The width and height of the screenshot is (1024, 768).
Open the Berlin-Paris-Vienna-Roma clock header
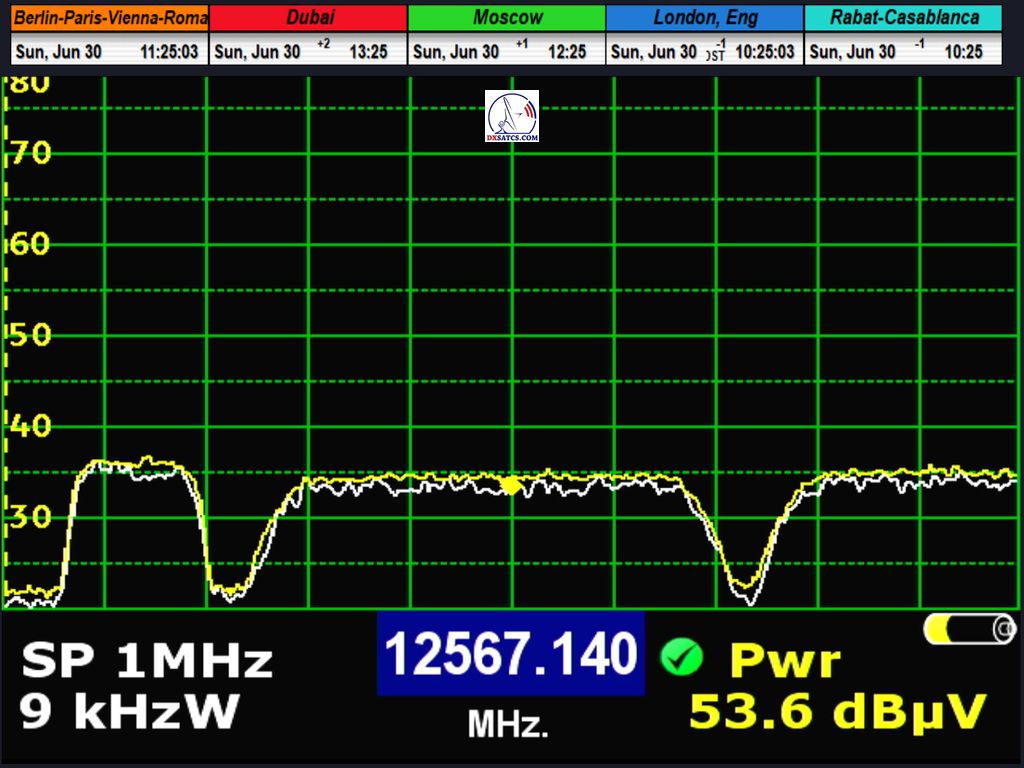pyautogui.click(x=110, y=18)
